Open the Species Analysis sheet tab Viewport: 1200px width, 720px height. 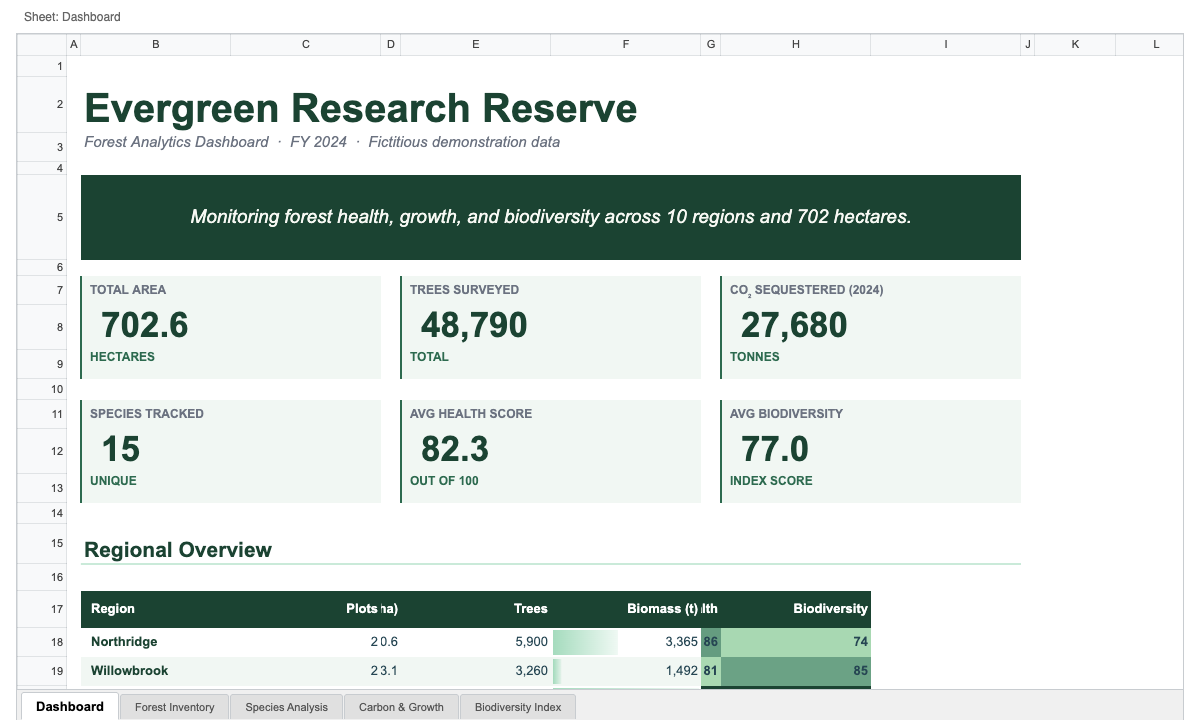pos(287,707)
